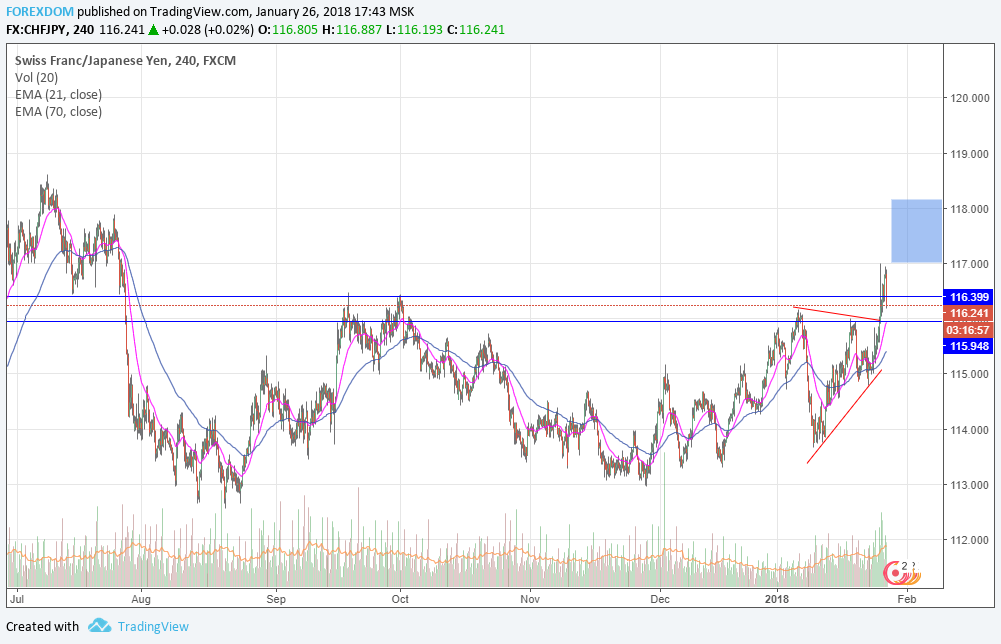
Task: Select the Vol (20) indicator label
Action: coord(36,78)
